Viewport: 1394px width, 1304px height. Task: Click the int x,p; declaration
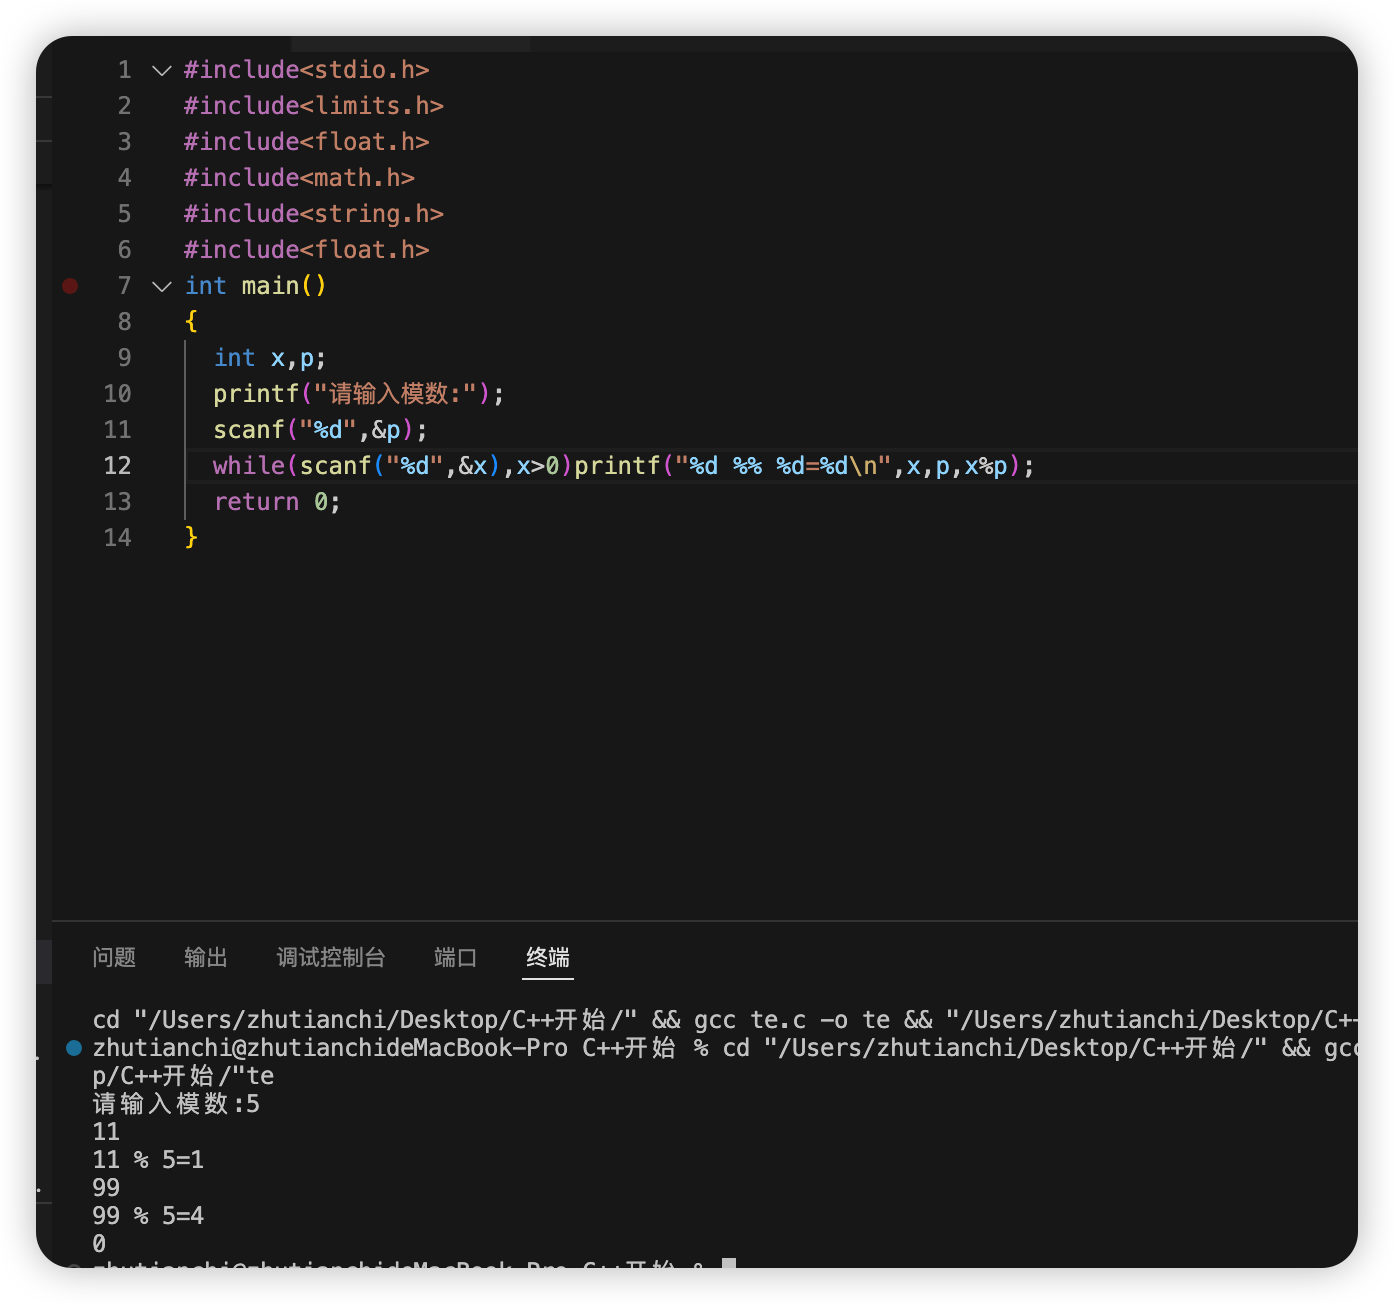tap(270, 358)
